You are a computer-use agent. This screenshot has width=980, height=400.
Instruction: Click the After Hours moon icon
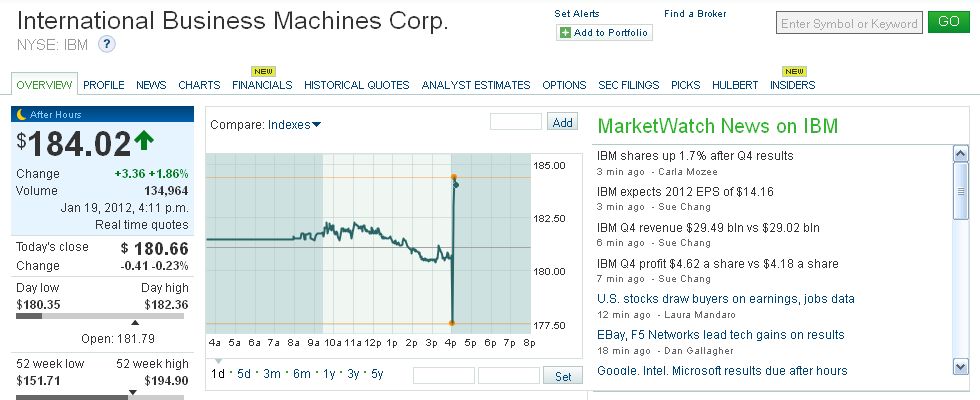(21, 114)
